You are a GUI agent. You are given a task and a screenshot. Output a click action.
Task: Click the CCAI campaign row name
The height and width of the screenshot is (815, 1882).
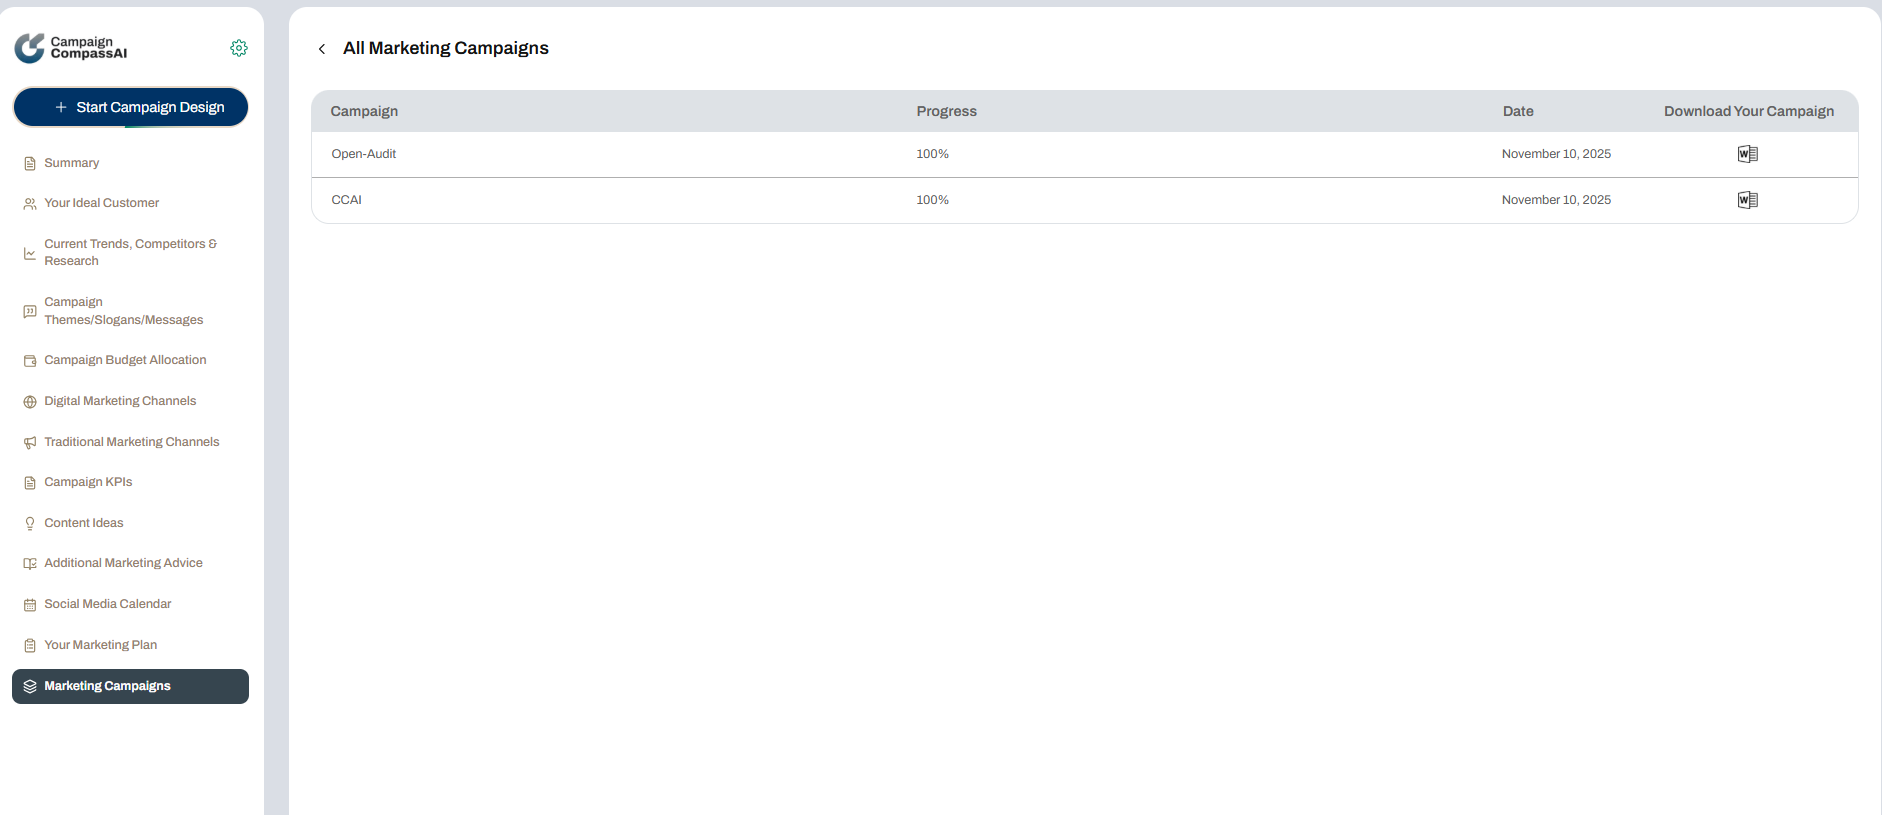pyautogui.click(x=347, y=200)
